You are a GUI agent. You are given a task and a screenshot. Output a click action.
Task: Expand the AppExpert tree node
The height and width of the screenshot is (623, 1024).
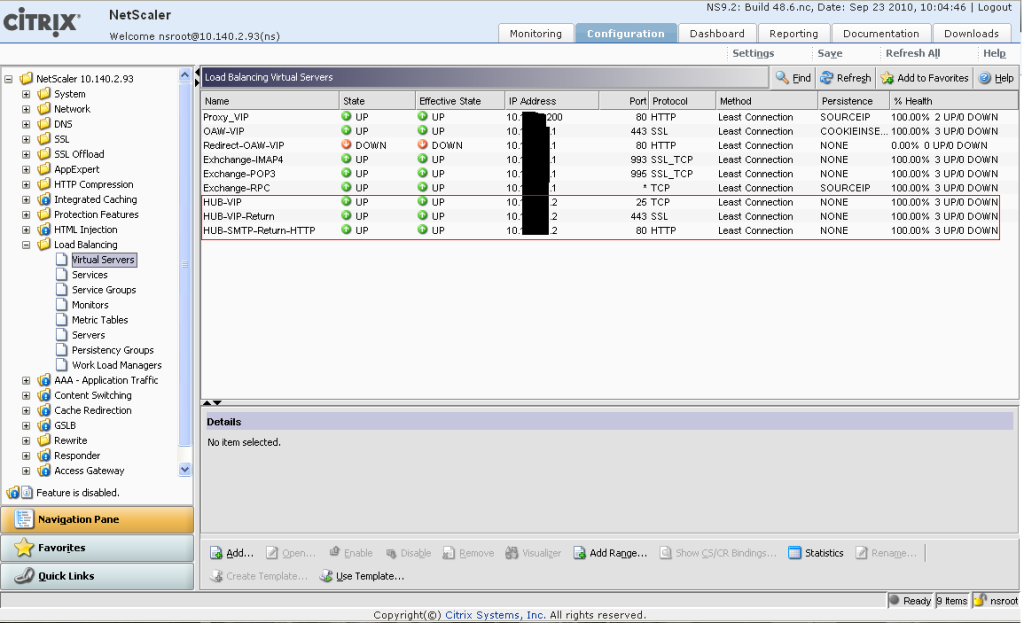pos(26,169)
